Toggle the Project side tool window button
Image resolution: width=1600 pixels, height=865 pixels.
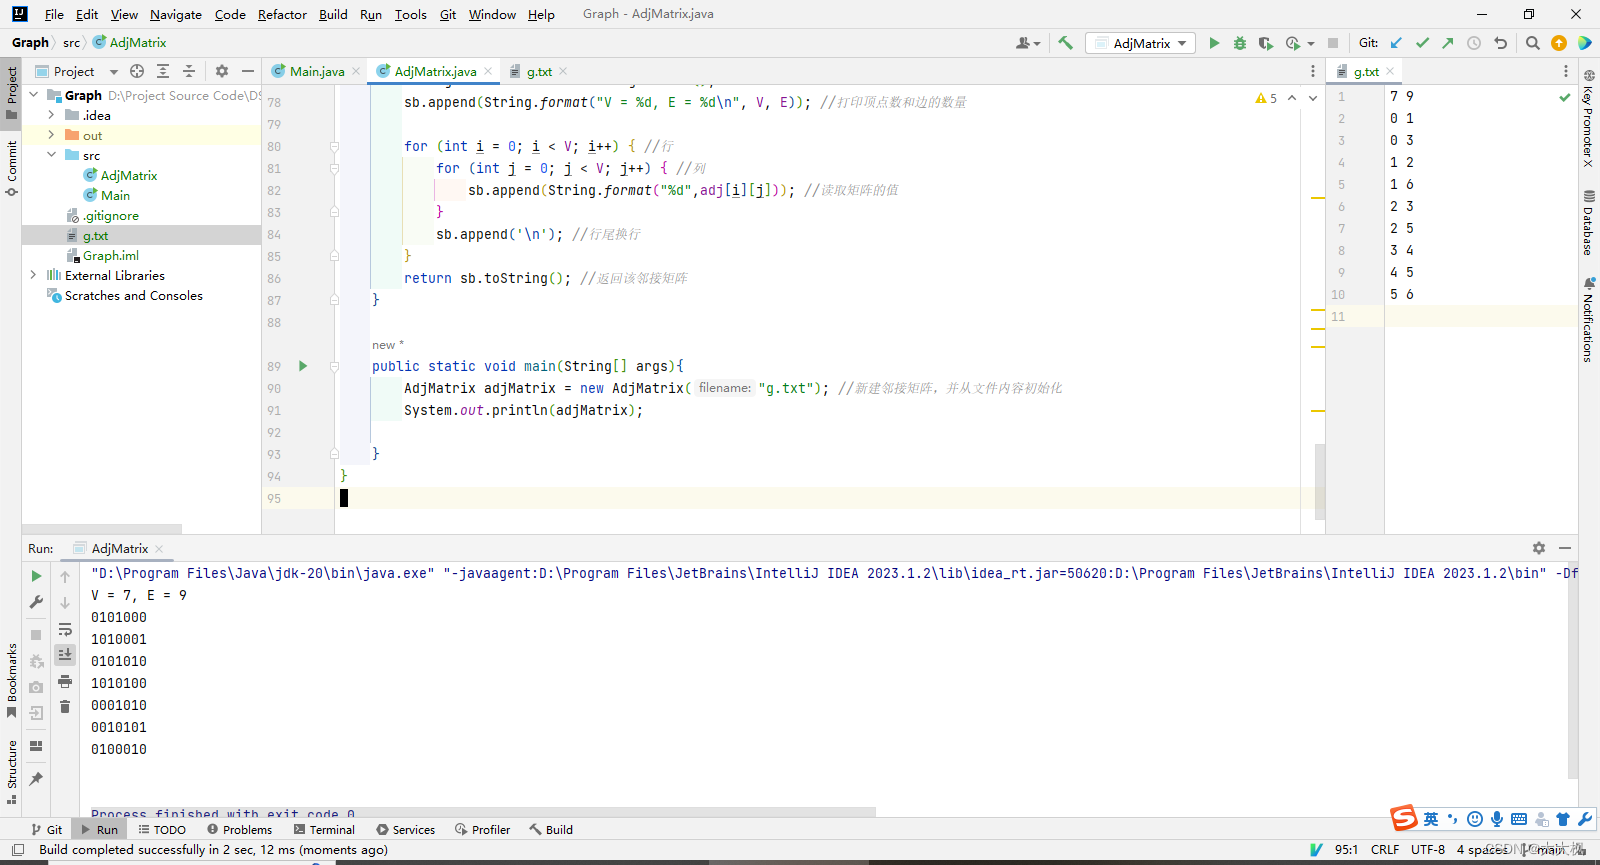(x=11, y=93)
